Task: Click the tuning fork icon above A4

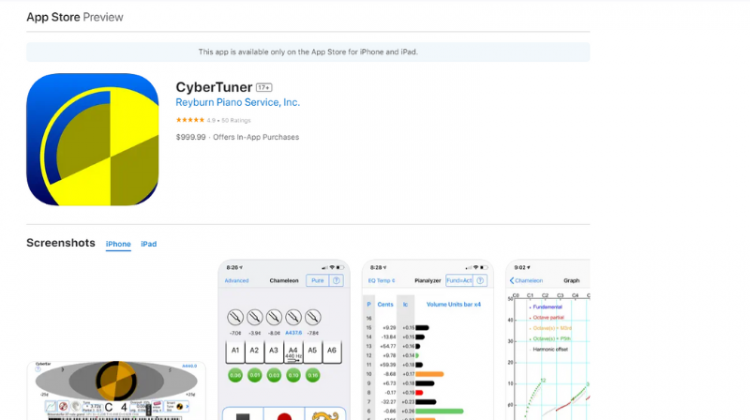Action: 293,317
